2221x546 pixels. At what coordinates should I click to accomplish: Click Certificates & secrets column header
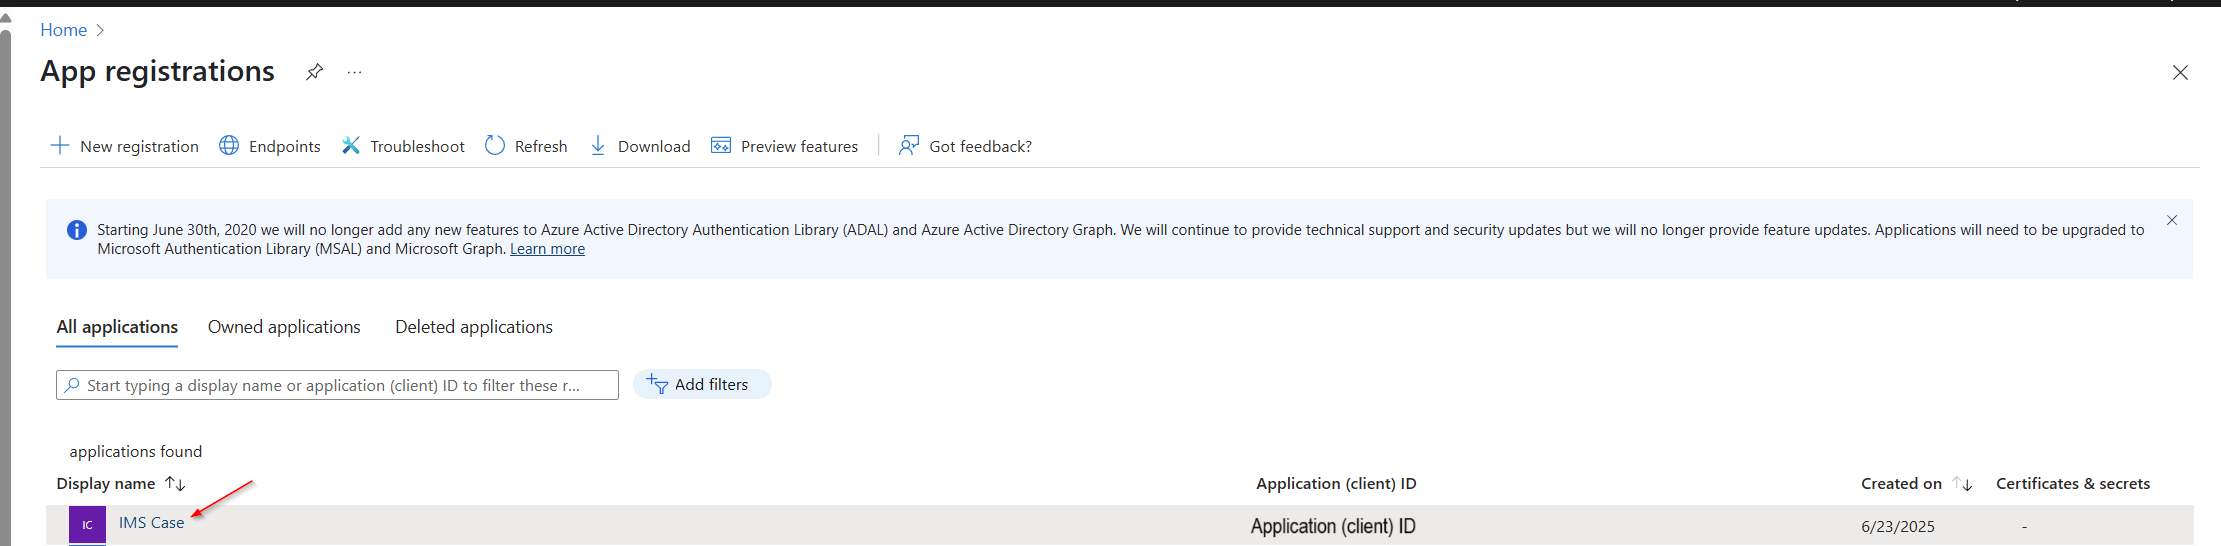click(x=2073, y=484)
